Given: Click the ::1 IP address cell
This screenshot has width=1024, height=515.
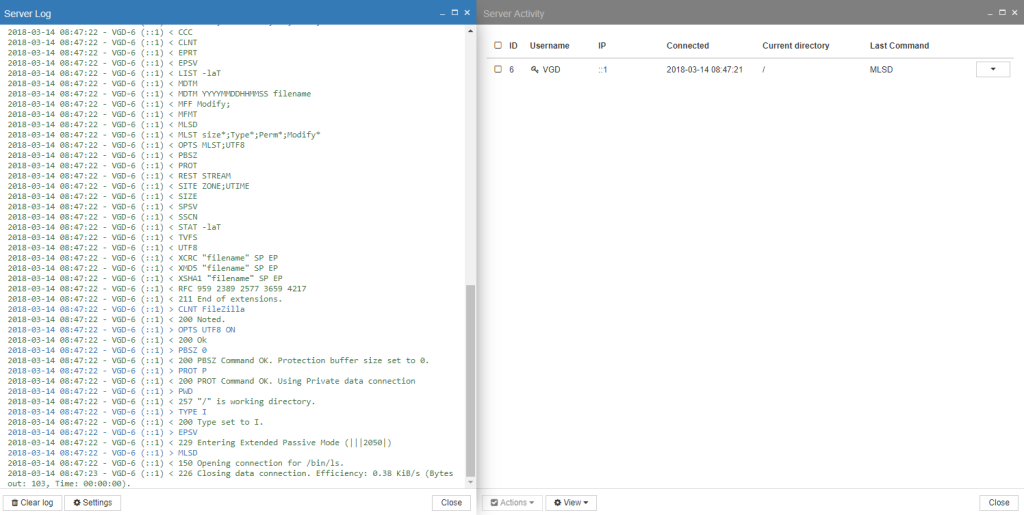Looking at the screenshot, I should (602, 69).
